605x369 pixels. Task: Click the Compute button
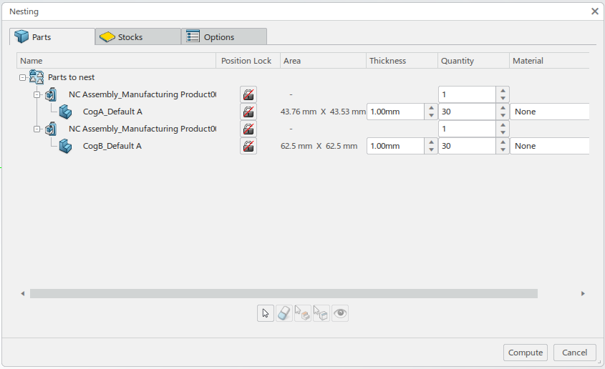click(x=525, y=352)
